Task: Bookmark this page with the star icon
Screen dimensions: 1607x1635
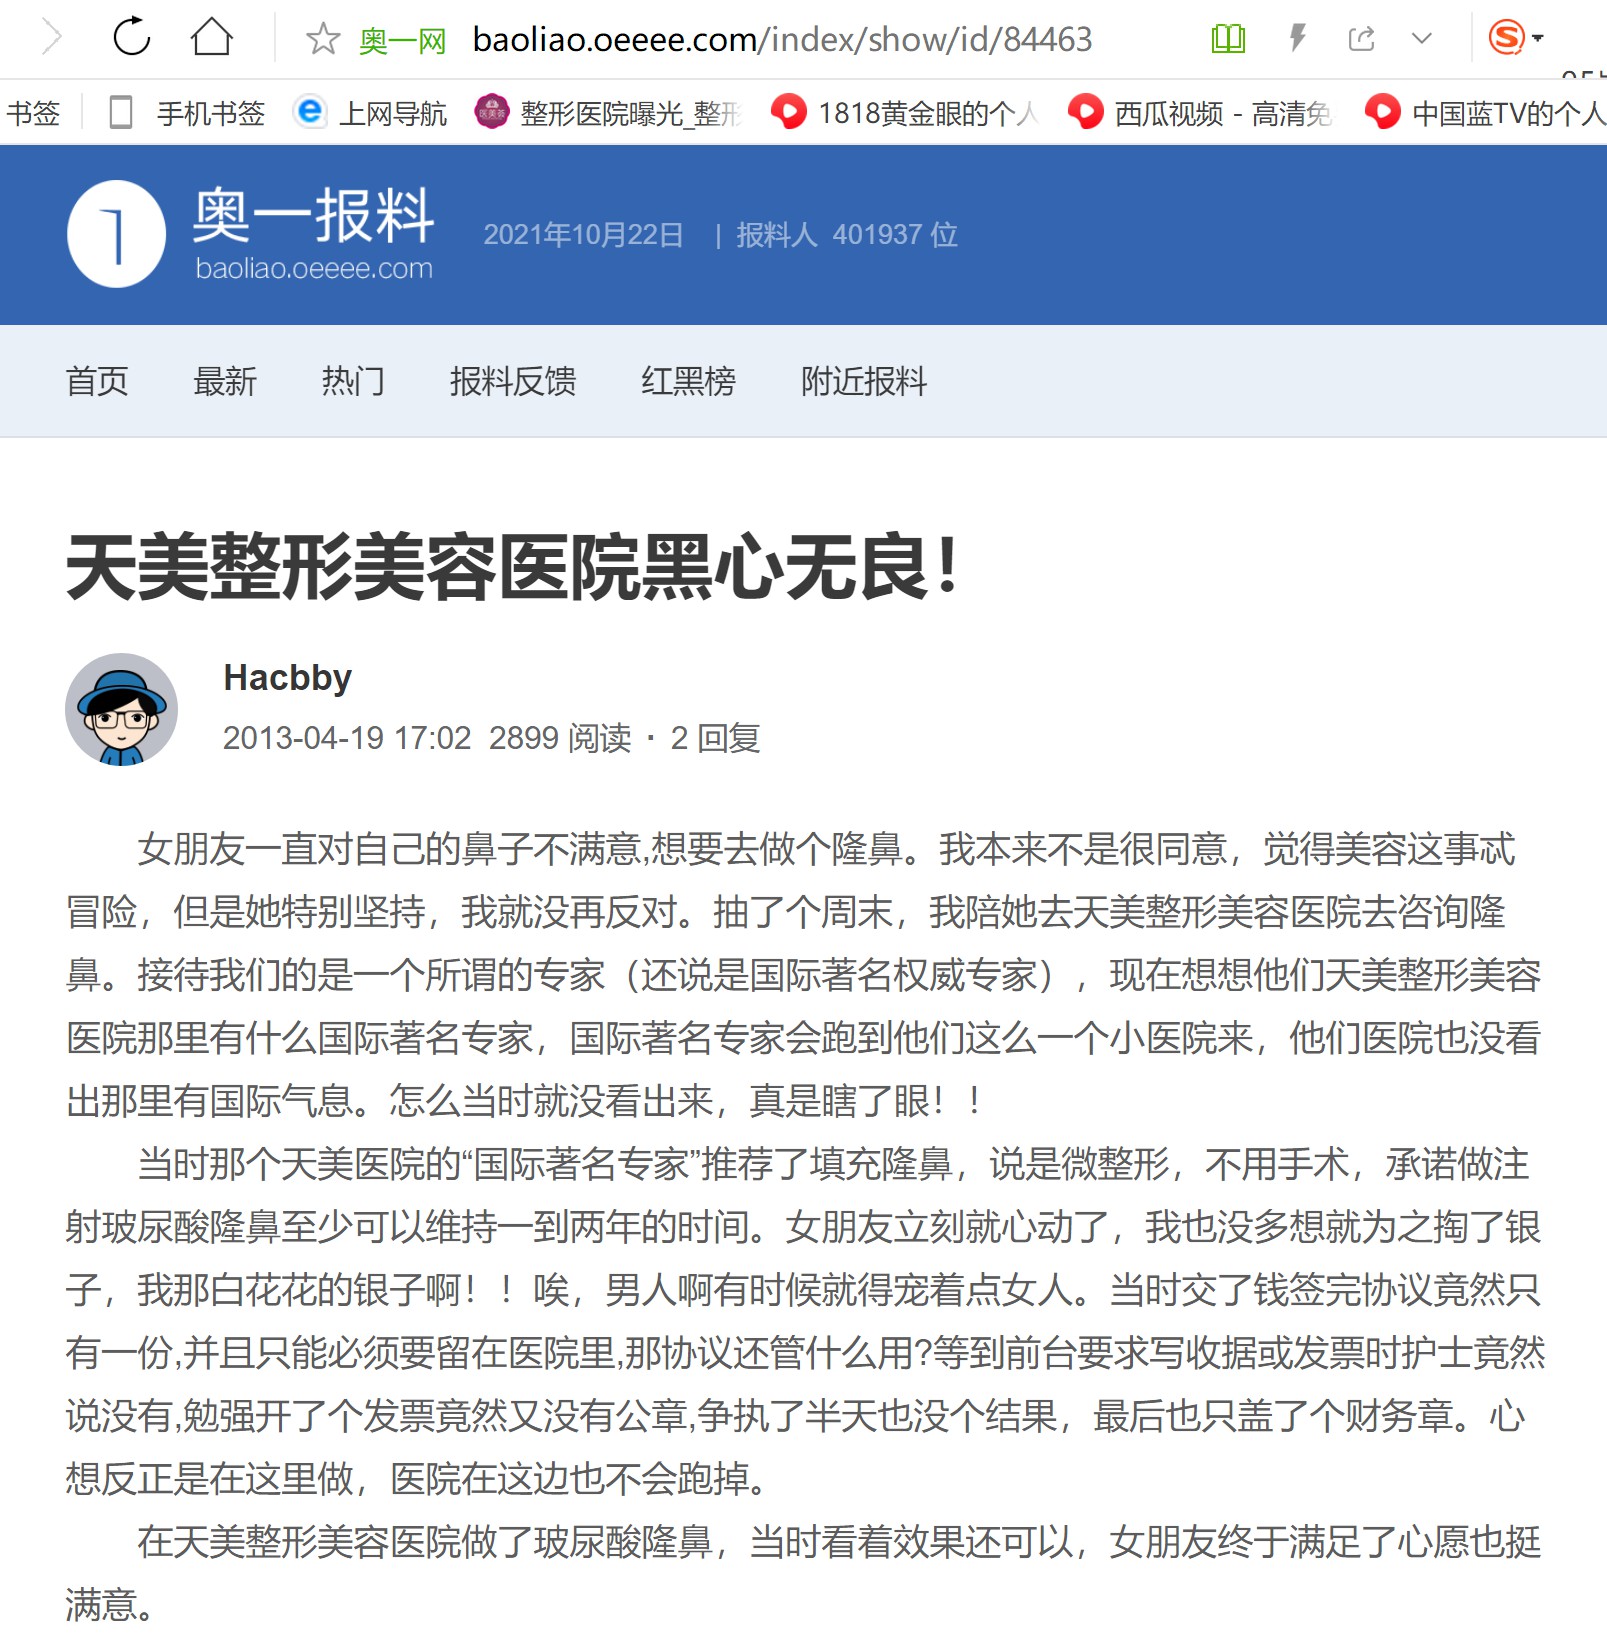Action: click(323, 39)
